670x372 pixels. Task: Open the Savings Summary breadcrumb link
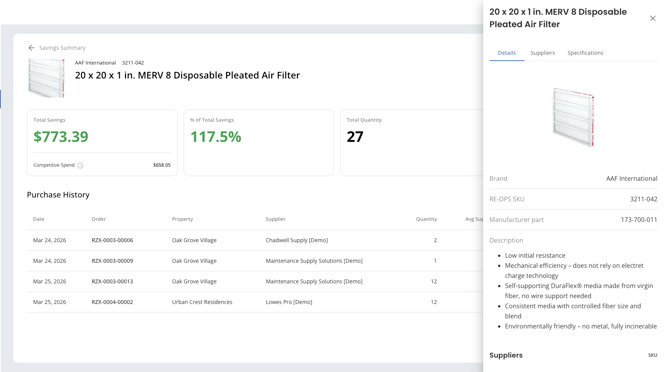coord(62,48)
